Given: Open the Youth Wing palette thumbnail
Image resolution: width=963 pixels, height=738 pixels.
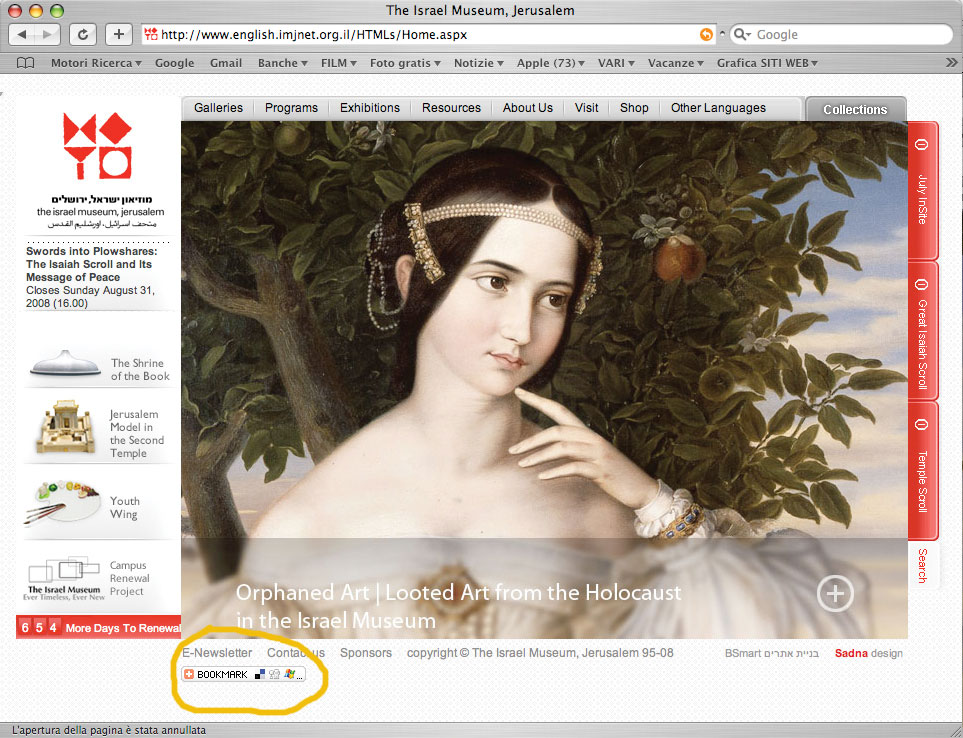Looking at the screenshot, I should point(62,503).
